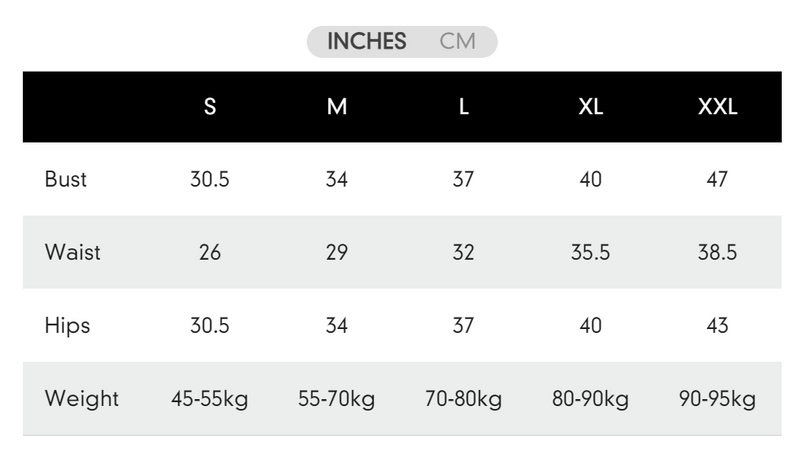Viewport: 800px width, 457px height.
Task: Select the INCHES unit option
Action: (366, 42)
